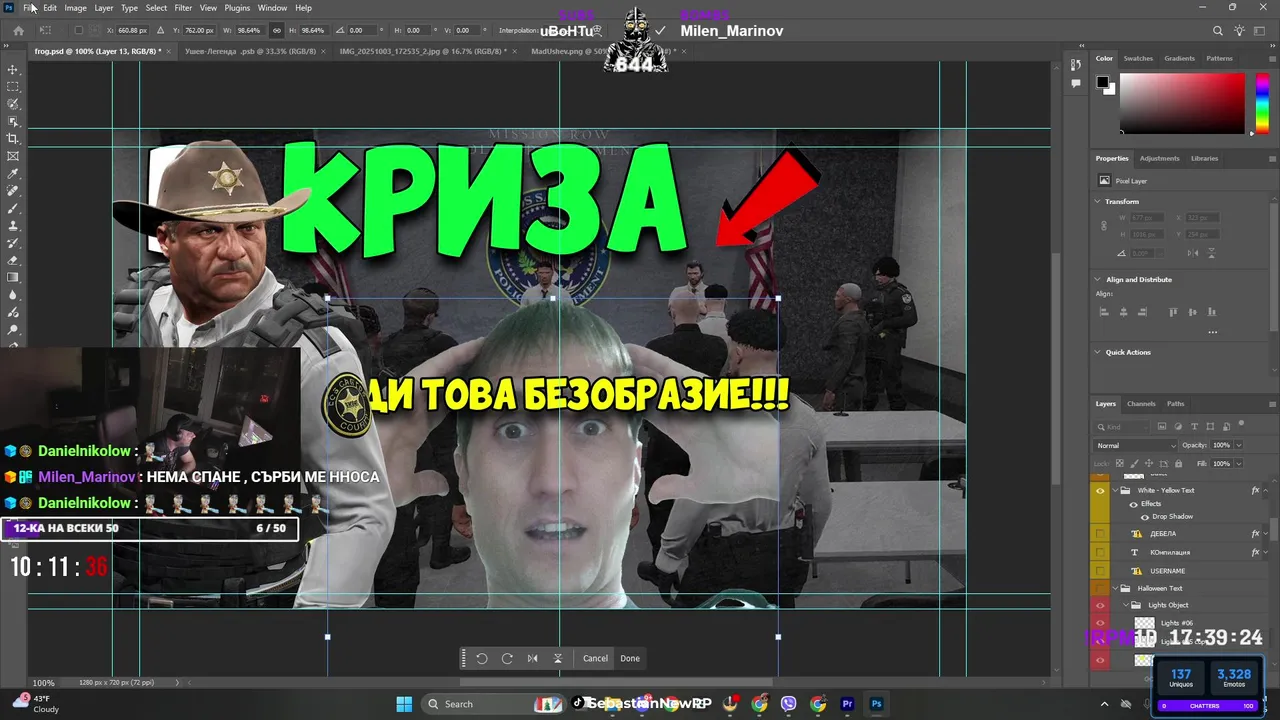The width and height of the screenshot is (1280, 720).
Task: Collapse the Halloween Text group
Action: point(1115,588)
